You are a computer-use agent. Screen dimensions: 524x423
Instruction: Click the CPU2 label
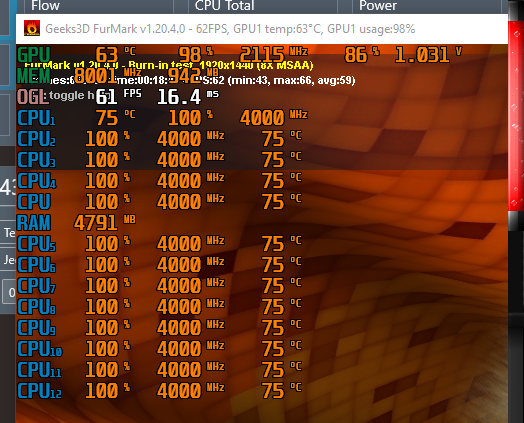[36, 139]
